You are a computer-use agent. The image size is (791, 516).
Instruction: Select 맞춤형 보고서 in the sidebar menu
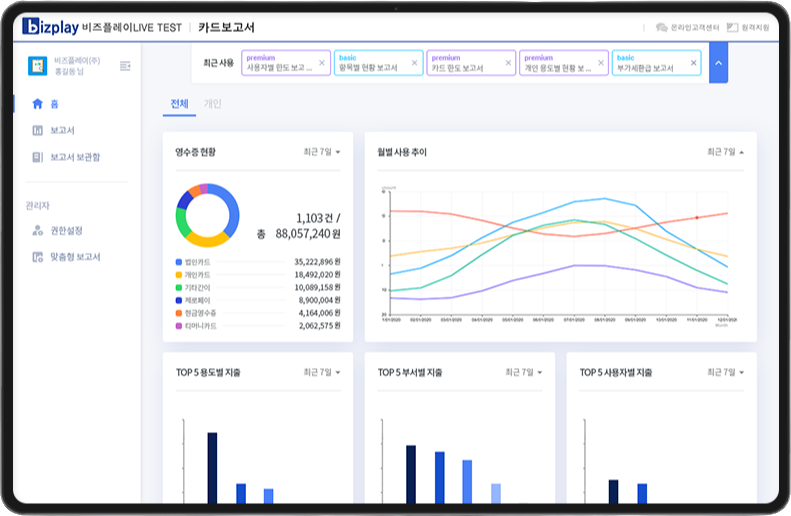[75, 257]
